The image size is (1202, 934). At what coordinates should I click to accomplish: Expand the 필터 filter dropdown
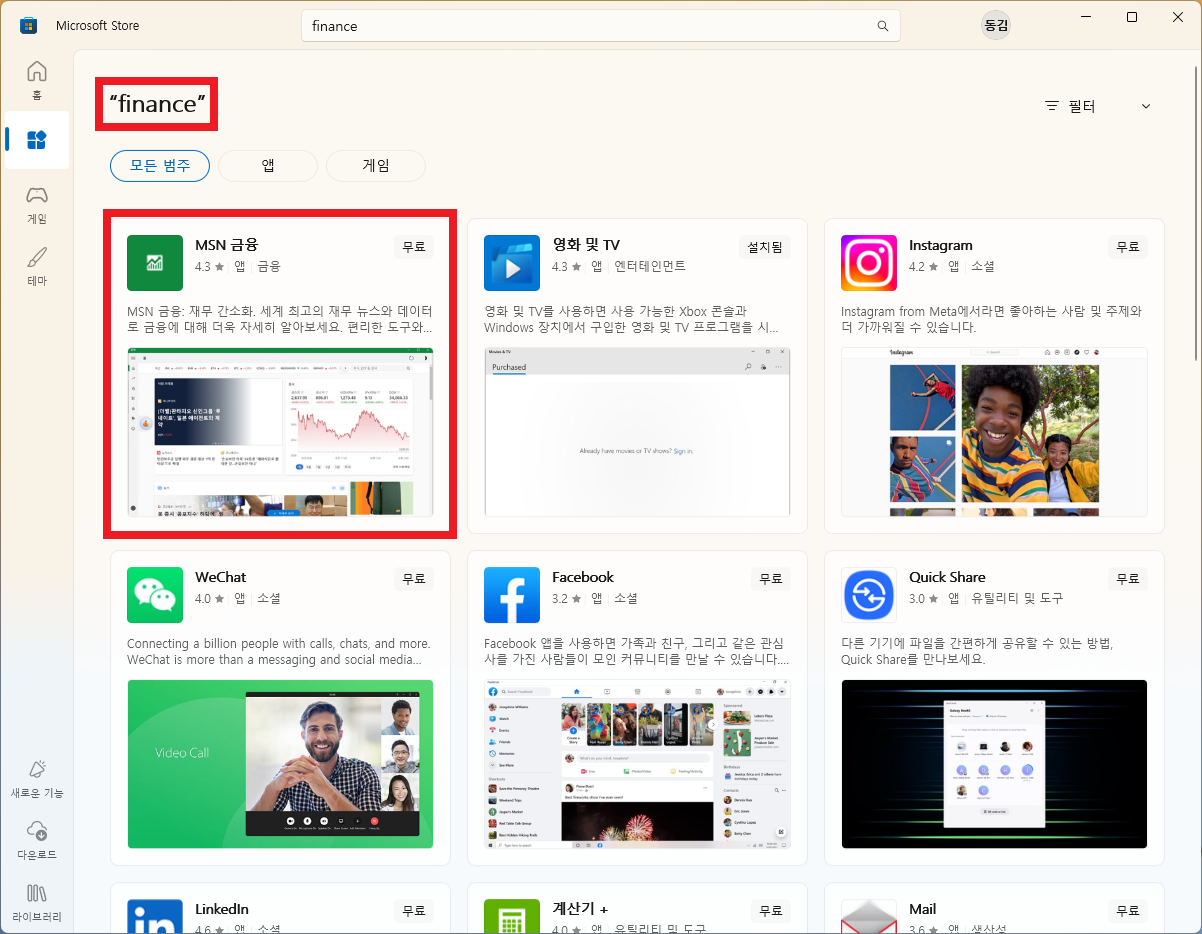click(1098, 106)
